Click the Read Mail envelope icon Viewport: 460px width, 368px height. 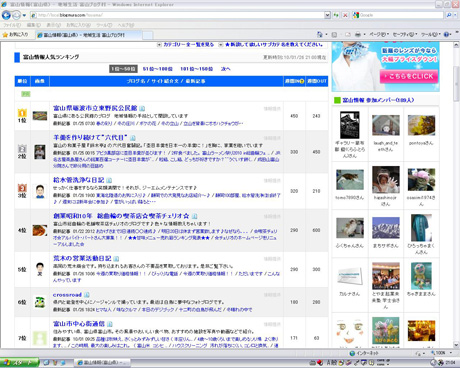pyautogui.click(x=348, y=34)
